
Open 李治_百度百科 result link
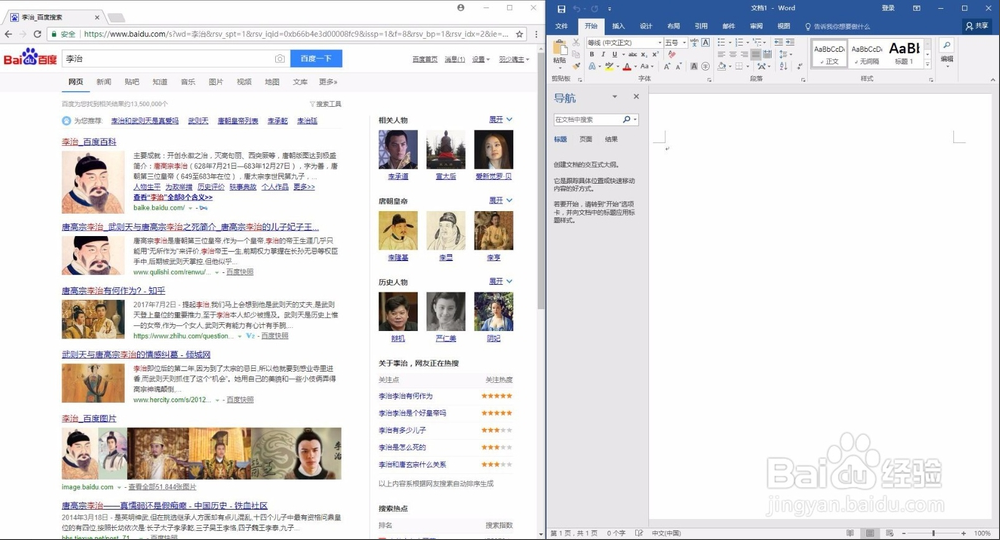(x=89, y=142)
